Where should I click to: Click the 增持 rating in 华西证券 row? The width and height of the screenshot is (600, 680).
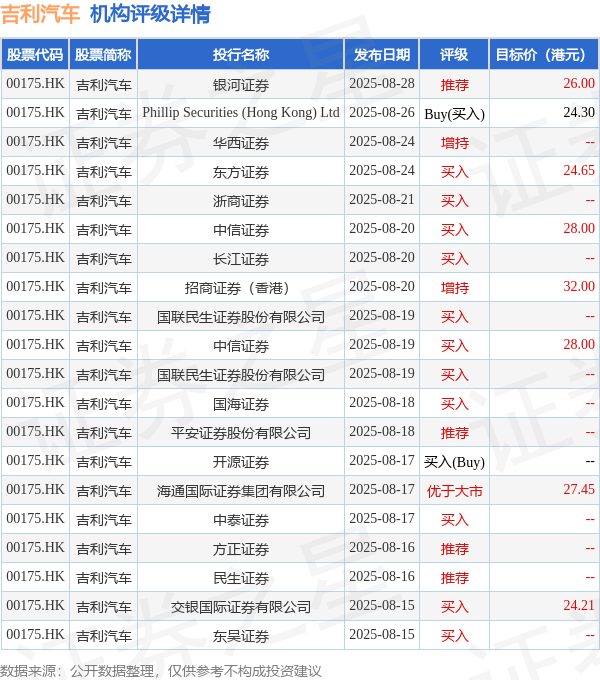pyautogui.click(x=454, y=143)
